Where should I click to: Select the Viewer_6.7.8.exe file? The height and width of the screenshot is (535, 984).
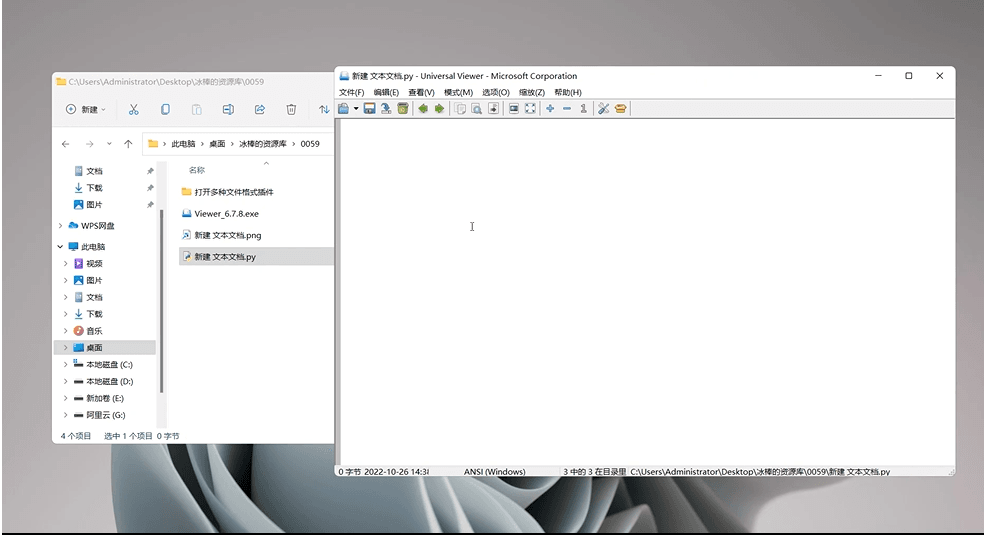coord(226,213)
